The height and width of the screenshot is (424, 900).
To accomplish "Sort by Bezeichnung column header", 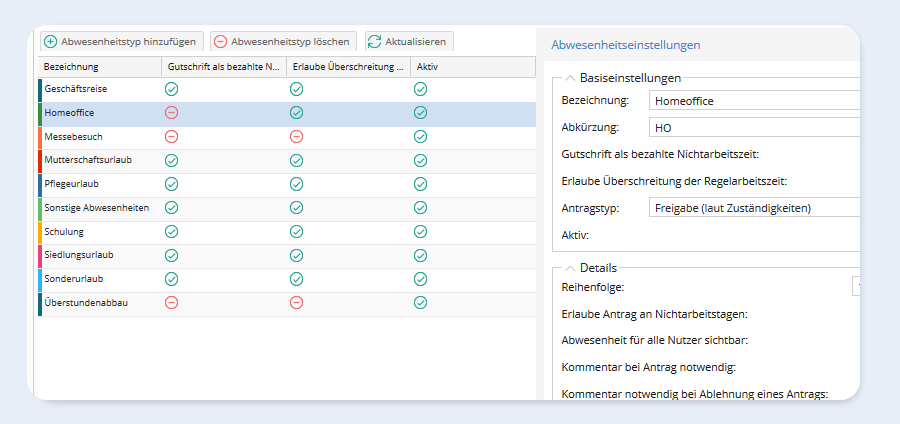I will [98, 67].
